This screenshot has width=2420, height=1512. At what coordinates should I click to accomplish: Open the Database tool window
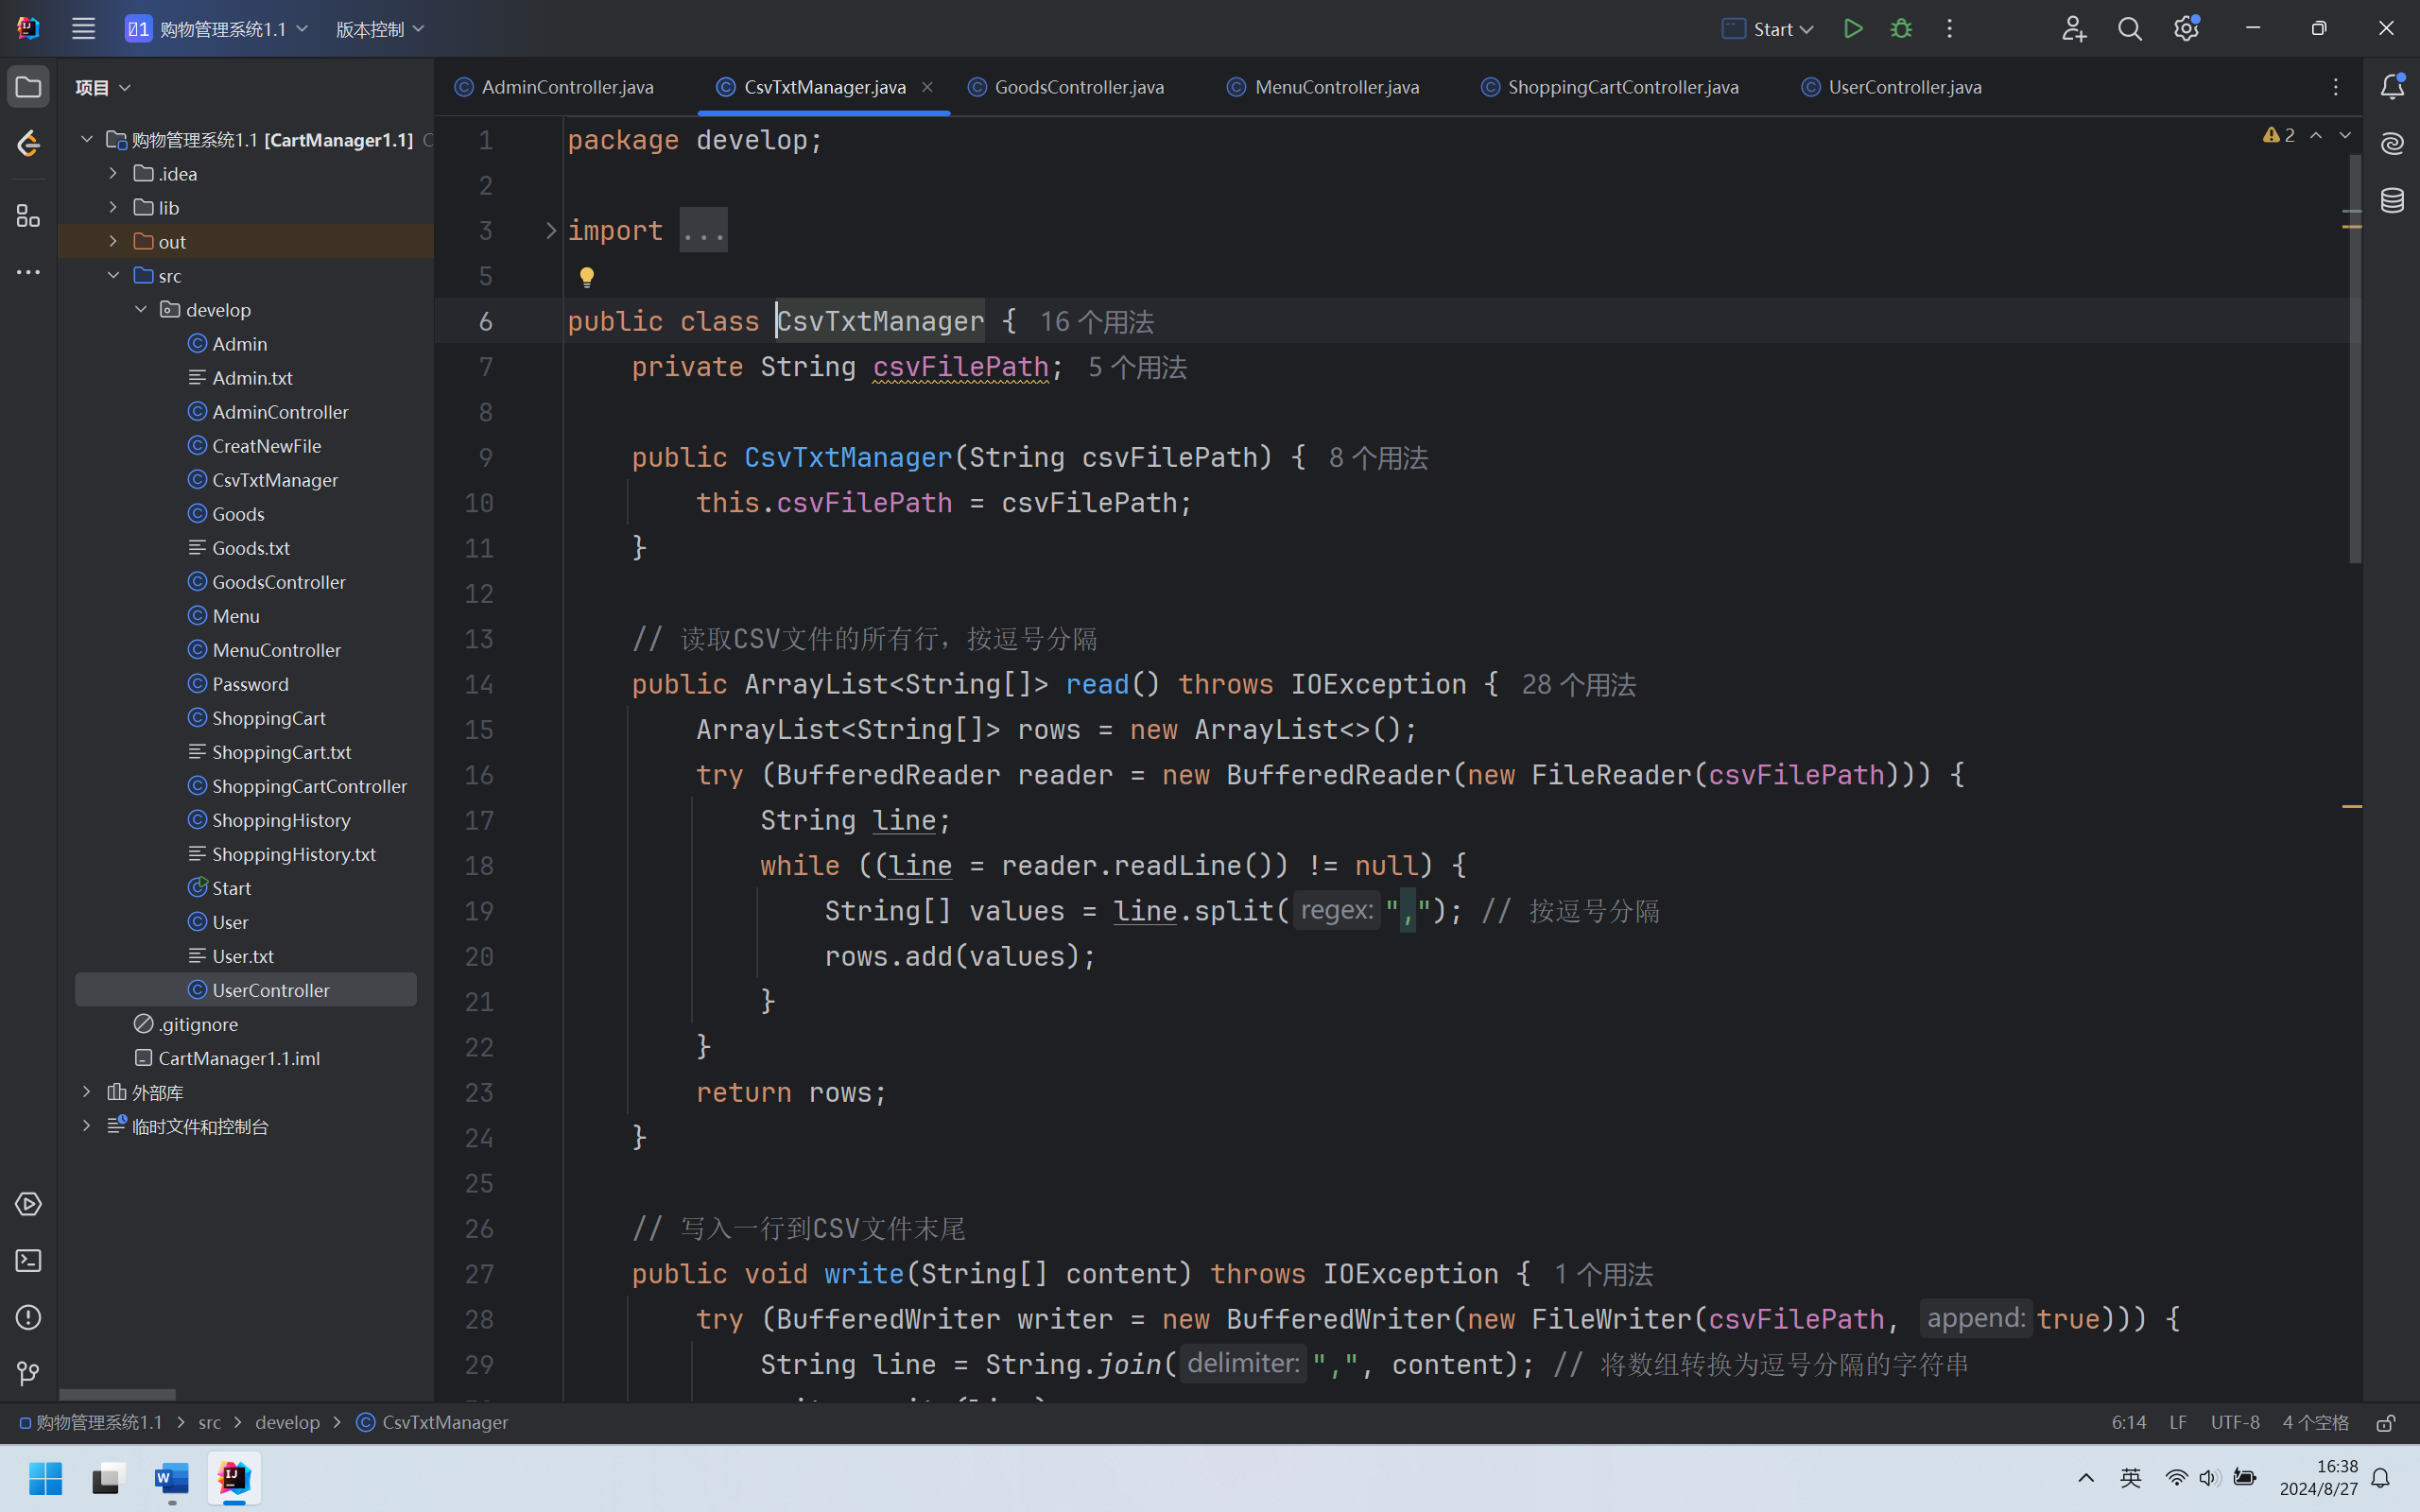pyautogui.click(x=2392, y=200)
